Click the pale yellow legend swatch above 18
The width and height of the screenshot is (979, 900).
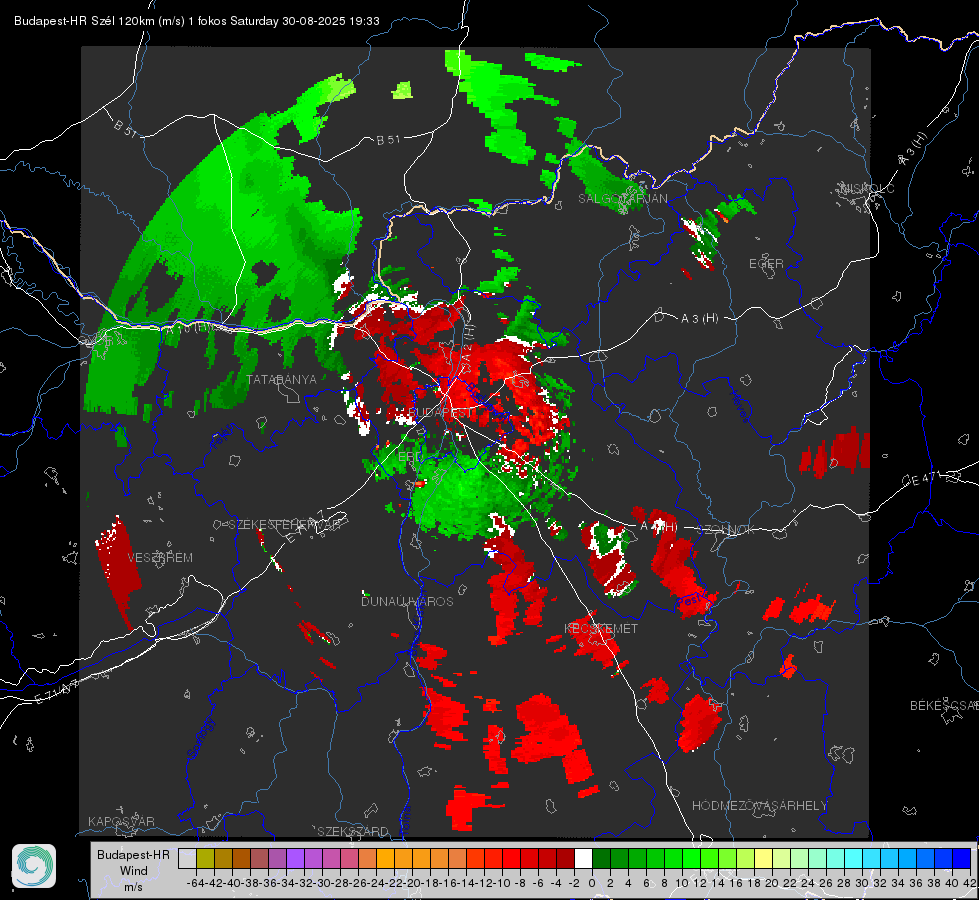(x=764, y=859)
